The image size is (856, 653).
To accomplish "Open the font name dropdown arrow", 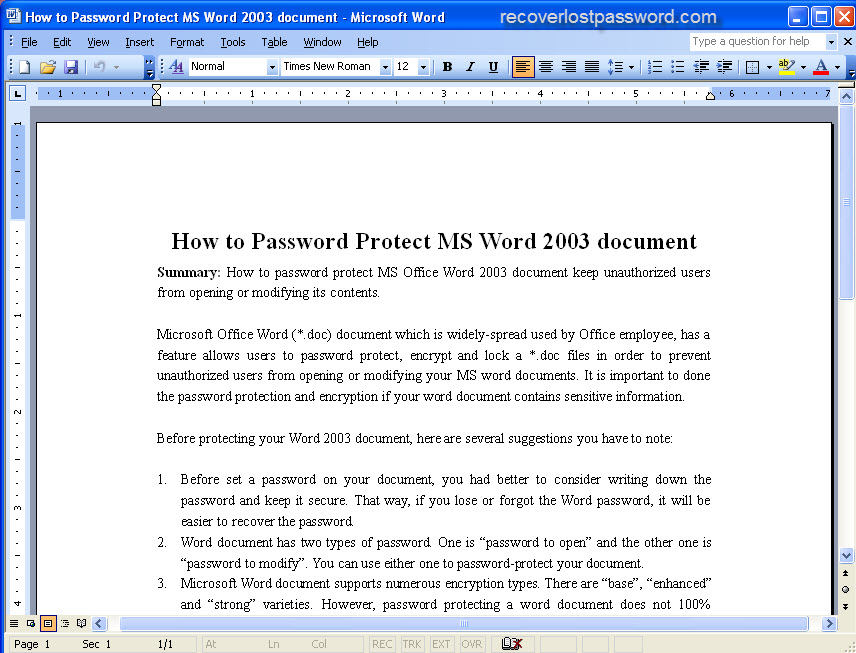I will pyautogui.click(x=385, y=67).
